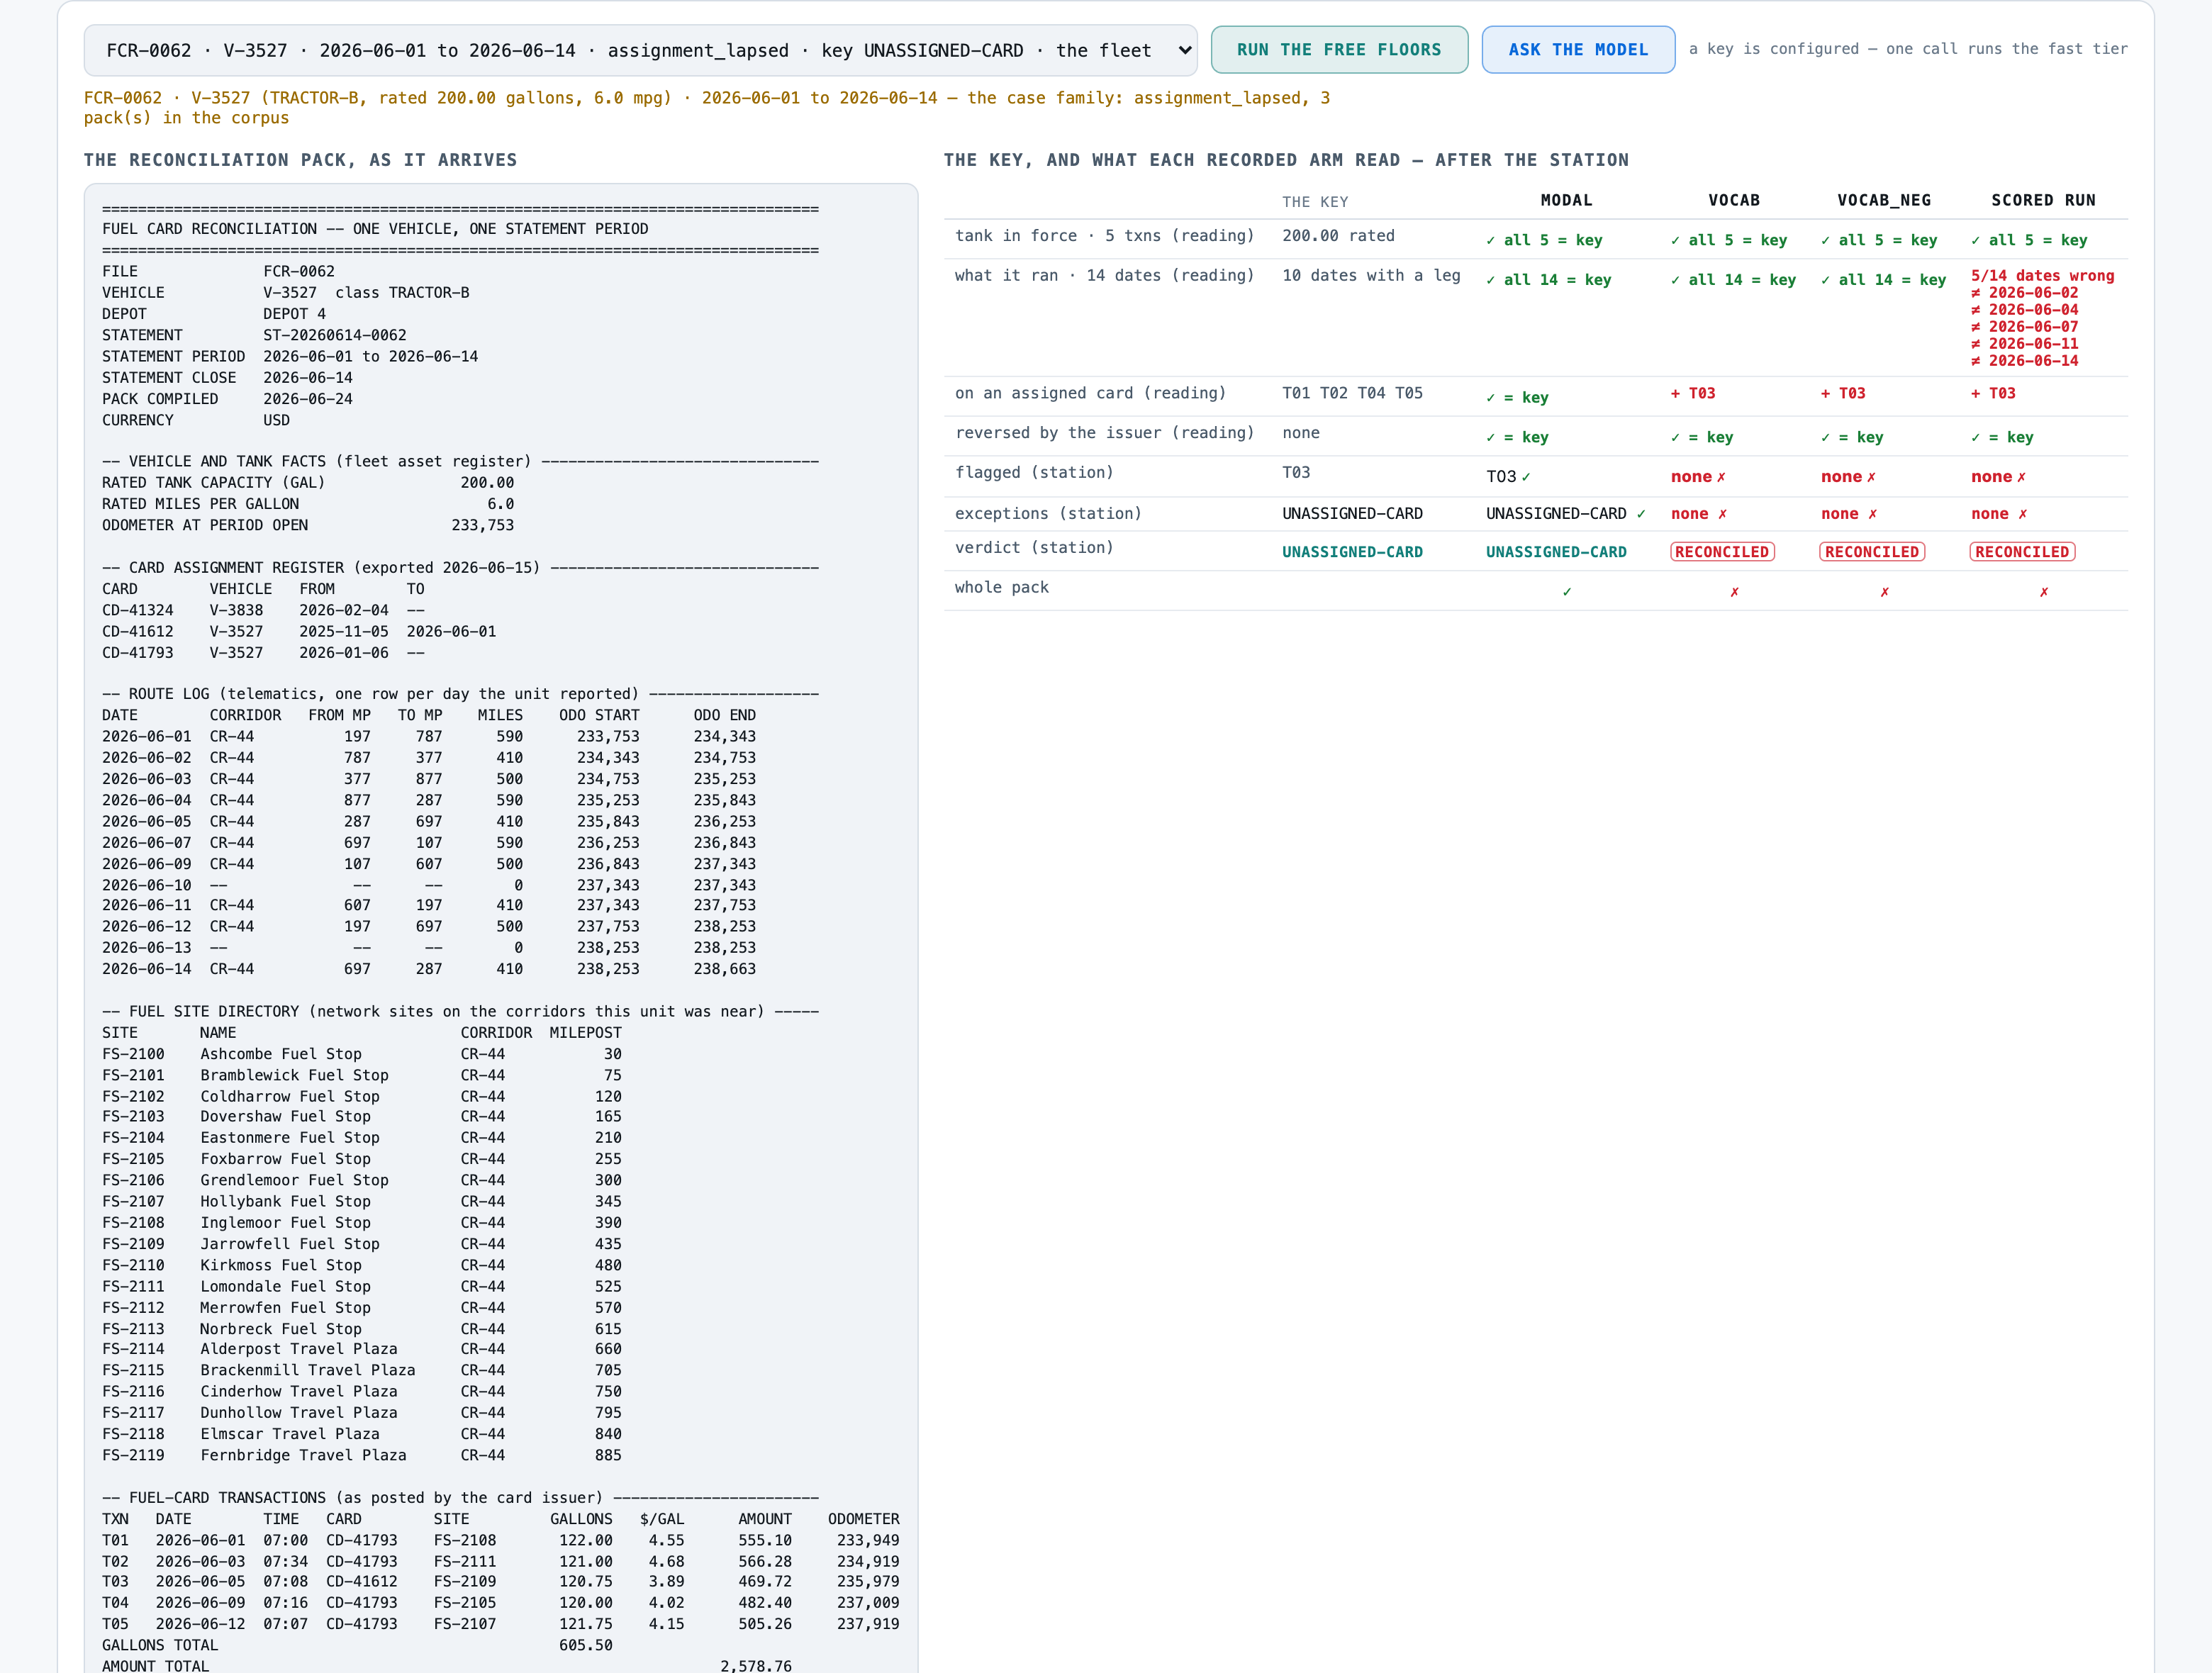Click '5/14 dates wrong' in SCORED RUN column
Image resolution: width=2212 pixels, height=1673 pixels.
[2042, 276]
